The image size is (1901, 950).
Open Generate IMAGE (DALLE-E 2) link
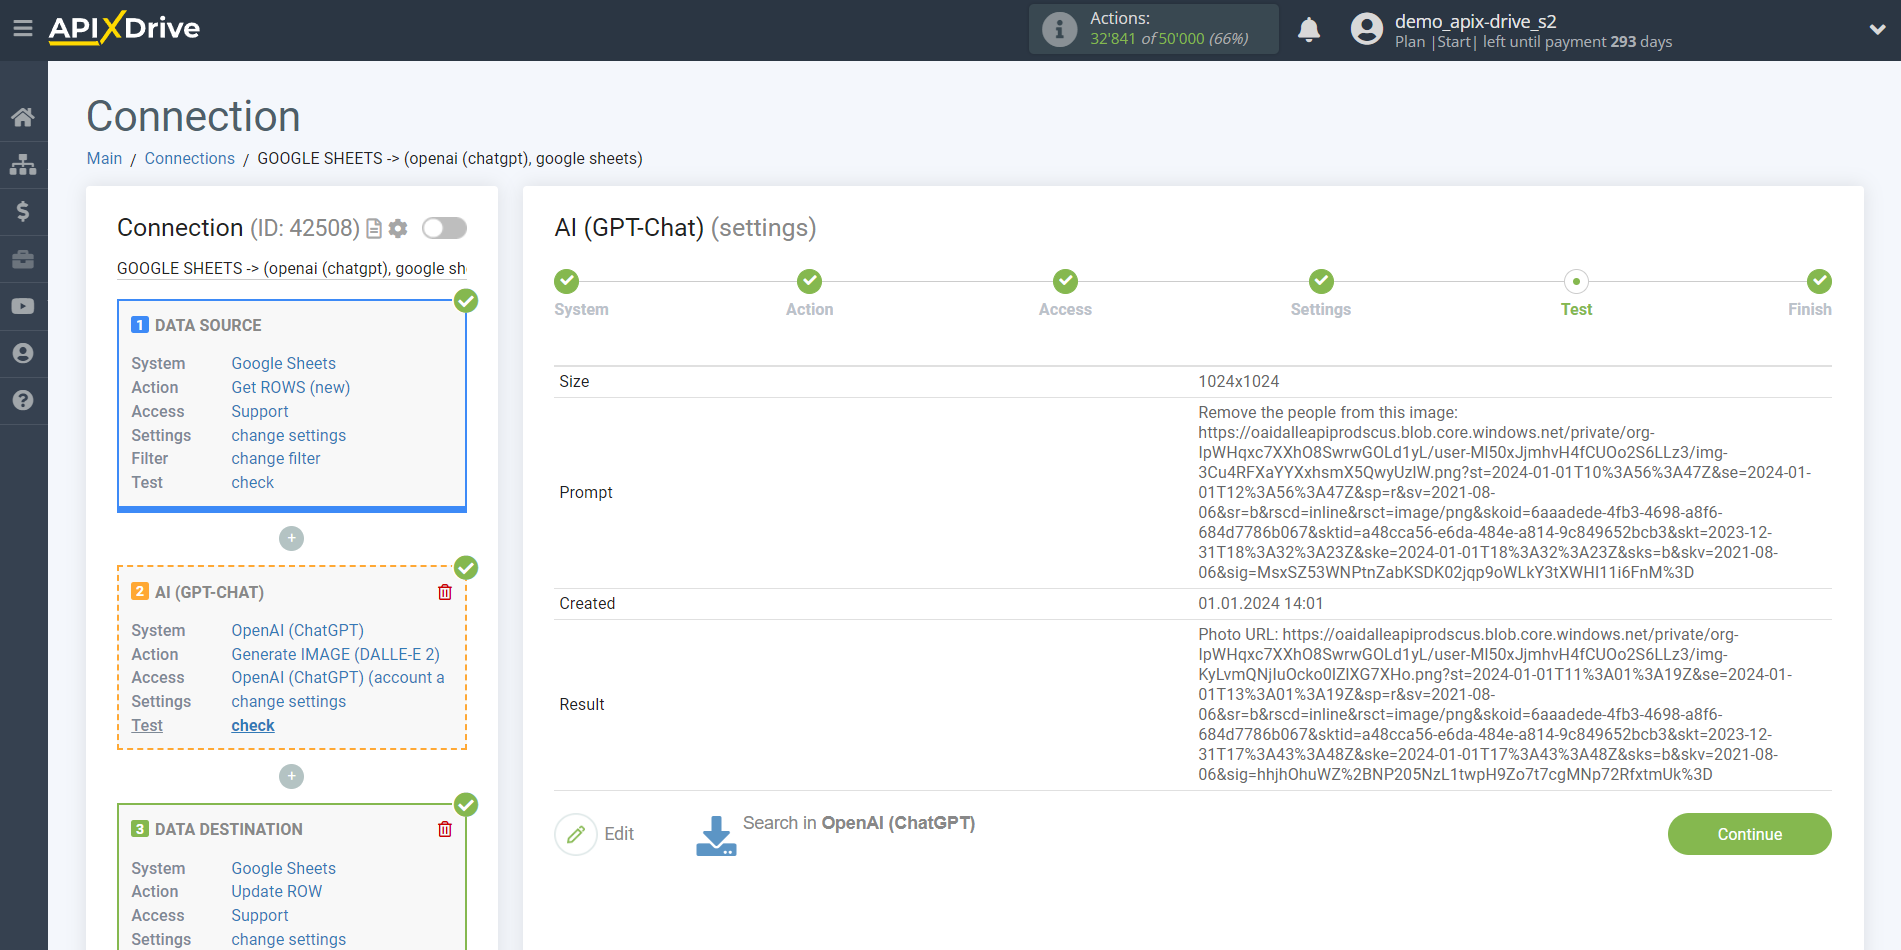pos(336,654)
